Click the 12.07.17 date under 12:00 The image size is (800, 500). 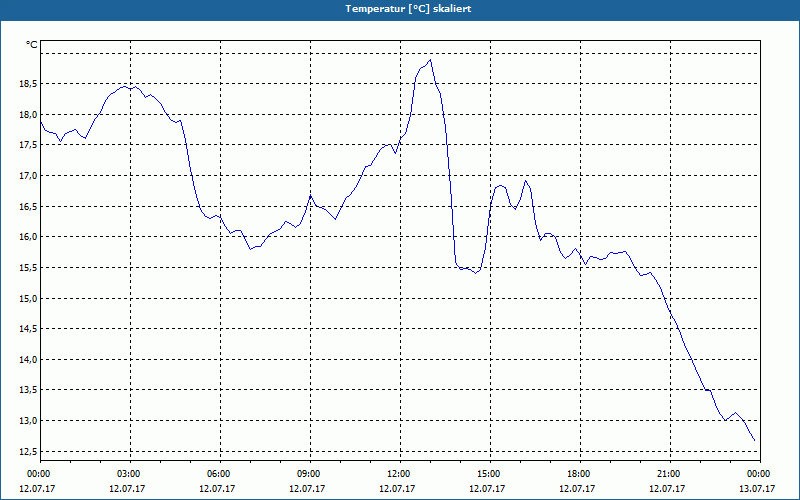(397, 489)
